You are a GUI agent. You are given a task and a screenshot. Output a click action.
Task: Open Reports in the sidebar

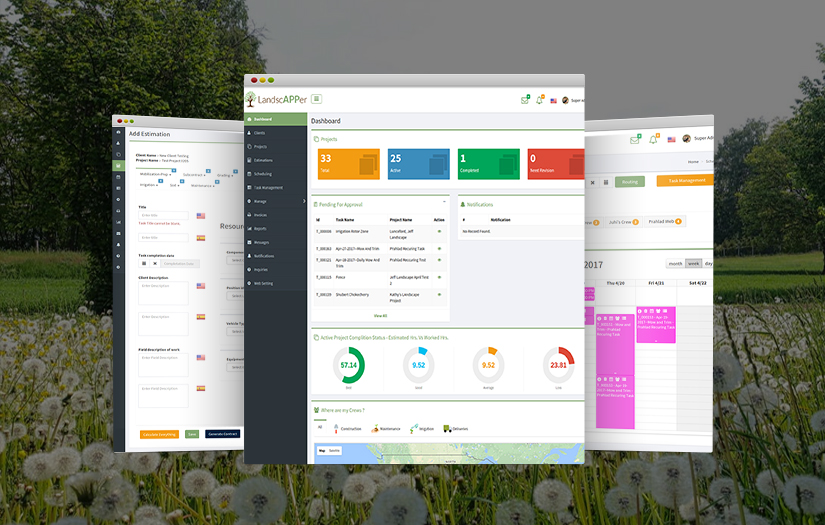(x=275, y=229)
